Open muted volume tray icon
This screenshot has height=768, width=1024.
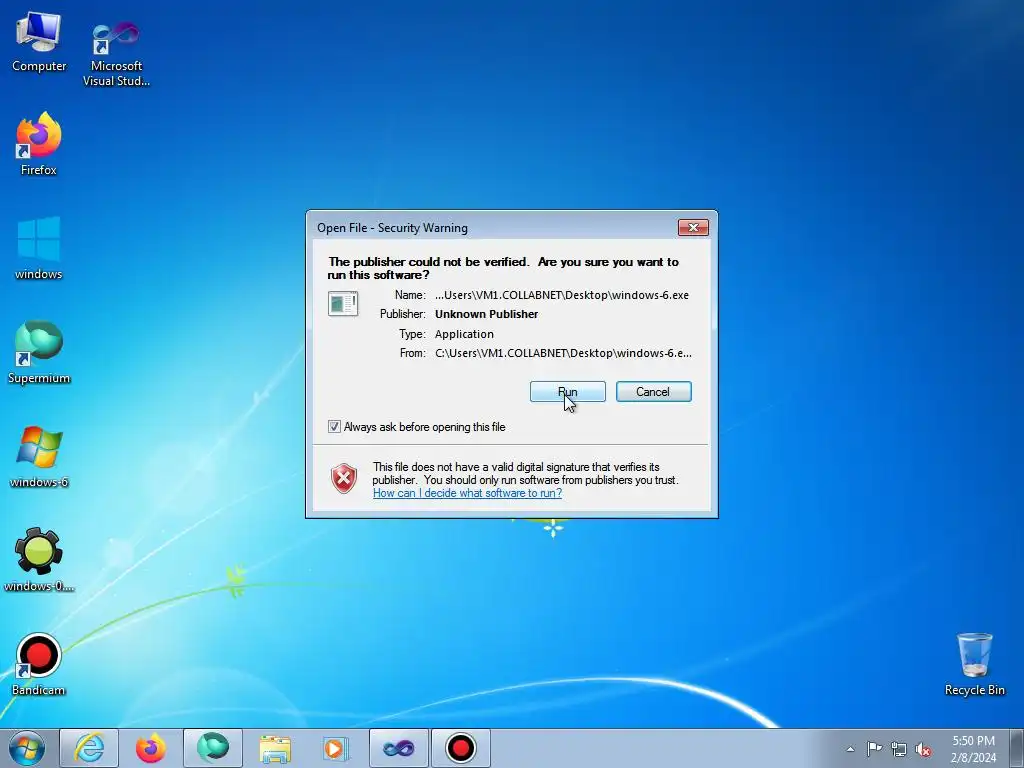(x=923, y=749)
